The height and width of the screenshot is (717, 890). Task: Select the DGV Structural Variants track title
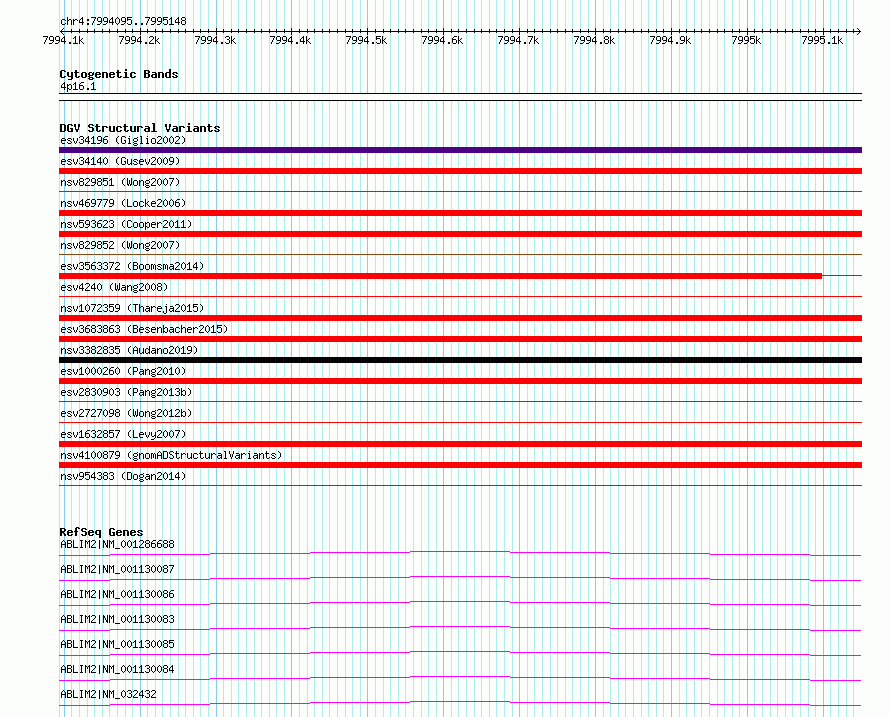coord(140,128)
